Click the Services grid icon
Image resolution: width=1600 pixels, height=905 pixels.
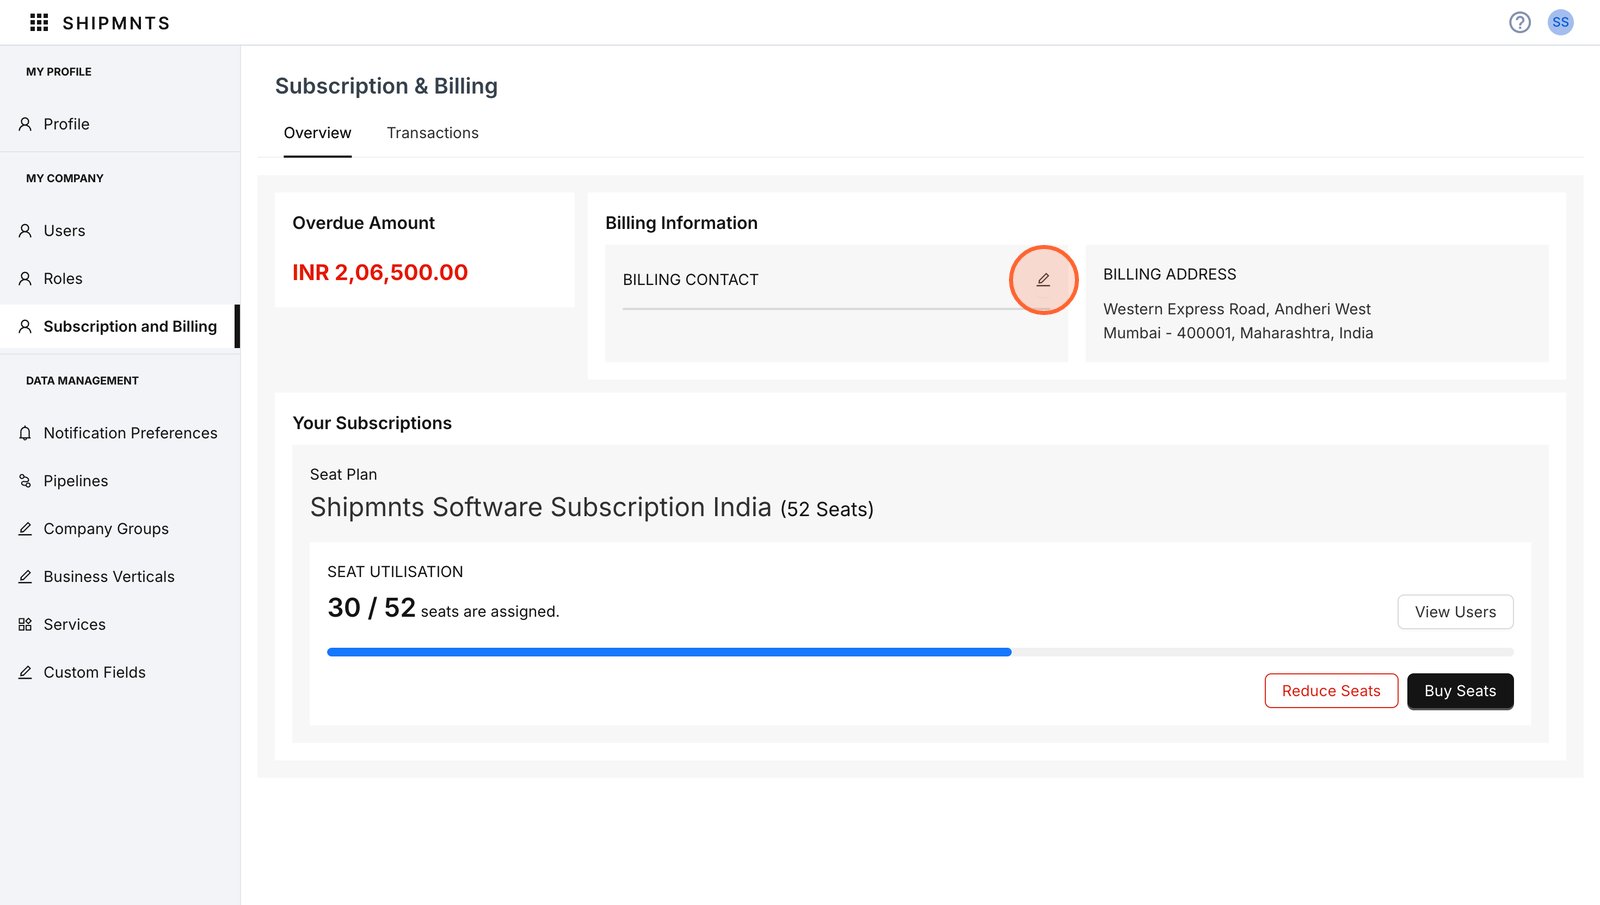[x=25, y=625]
